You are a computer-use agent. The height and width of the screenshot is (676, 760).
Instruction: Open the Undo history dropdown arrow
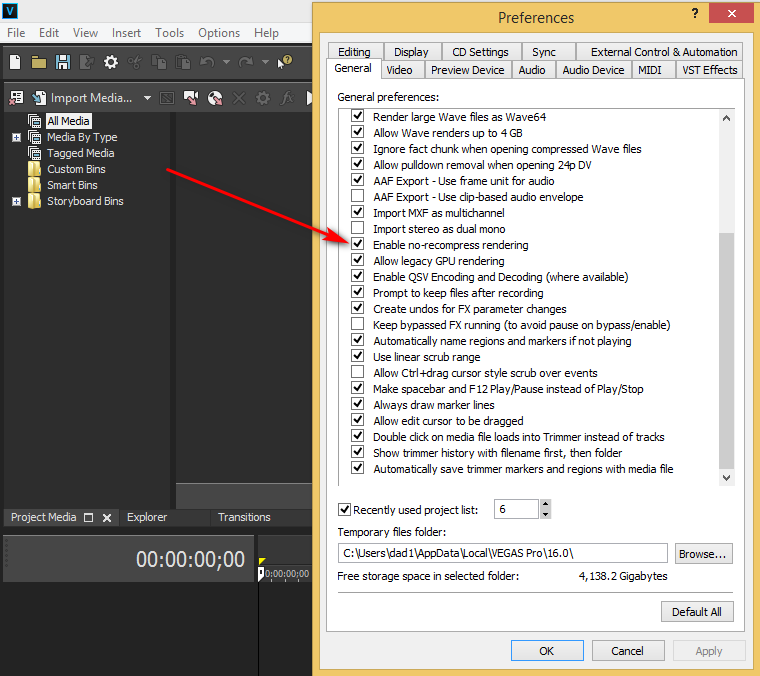[226, 62]
